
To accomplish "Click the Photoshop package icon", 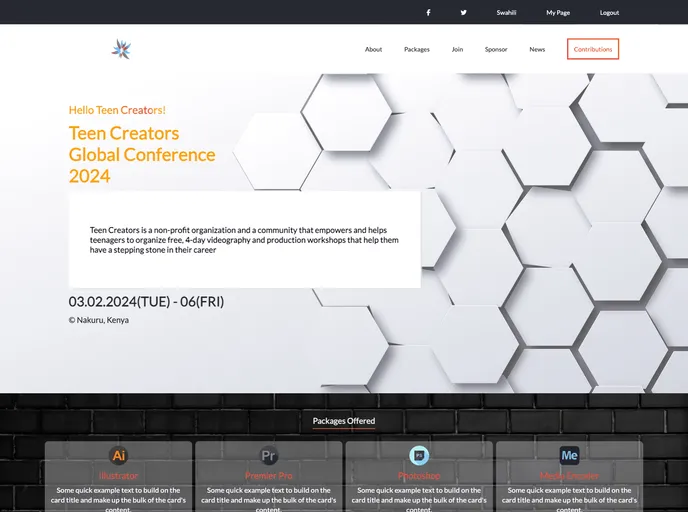I will coord(419,455).
